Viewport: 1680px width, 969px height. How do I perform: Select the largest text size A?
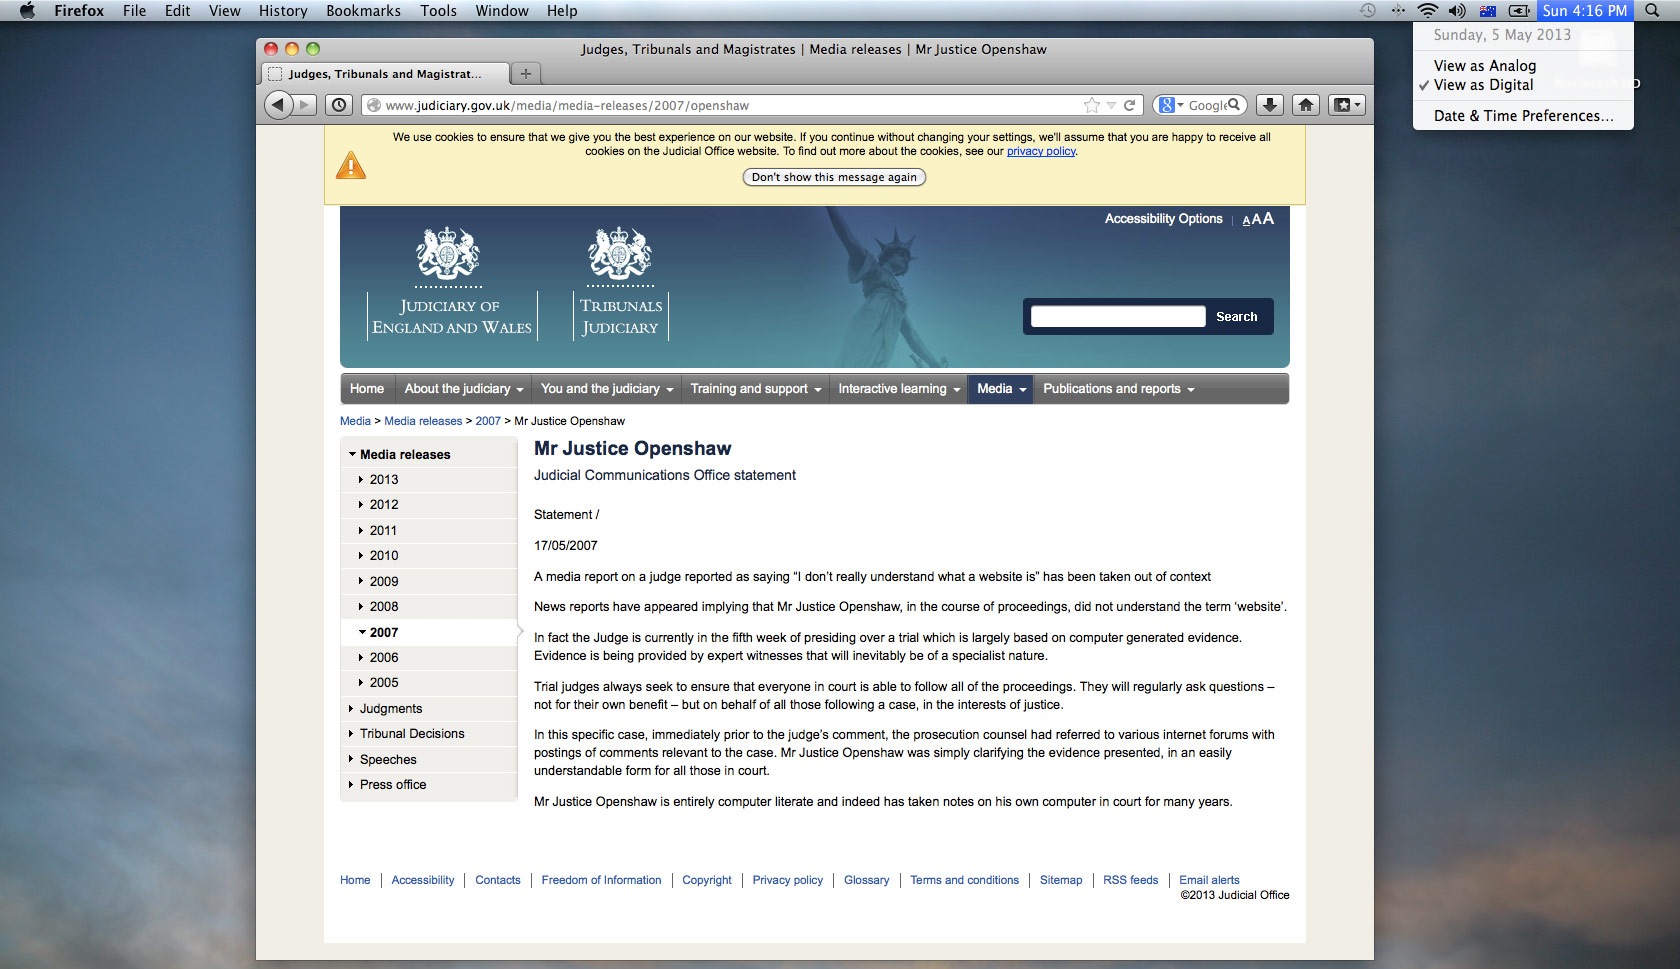(x=1268, y=218)
